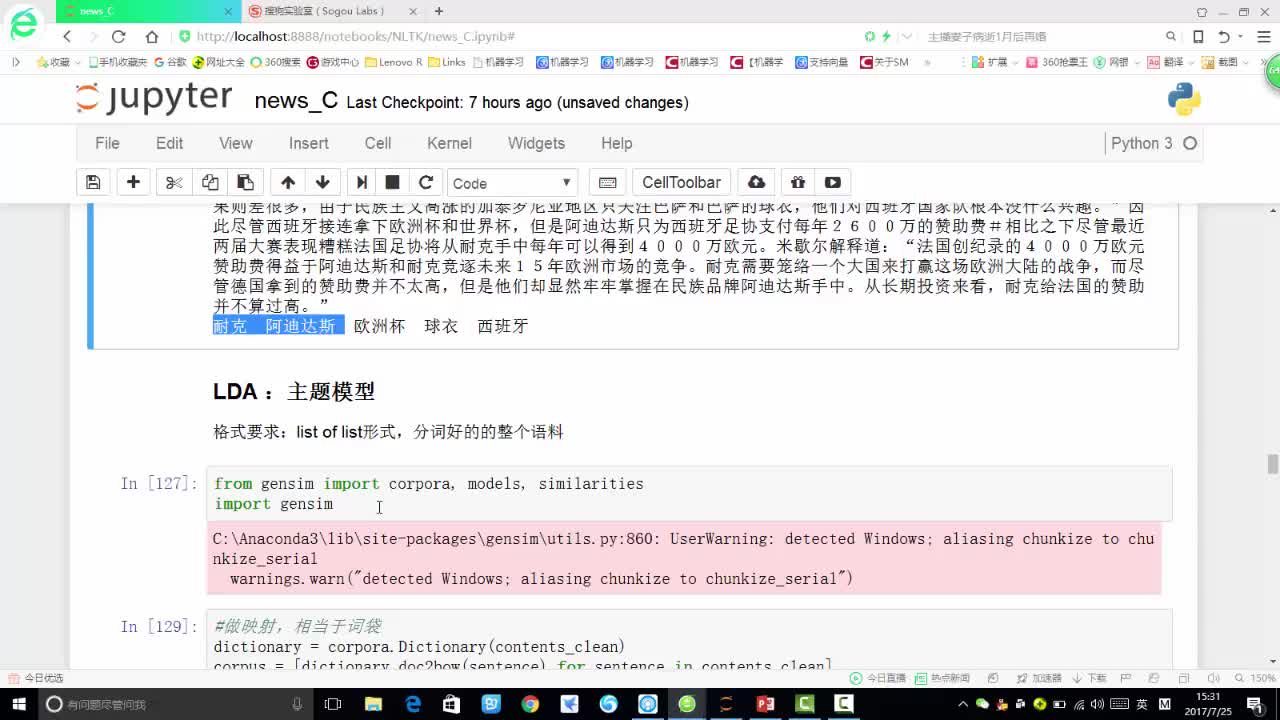Image resolution: width=1280 pixels, height=720 pixels.
Task: Open the Help menu
Action: (x=617, y=143)
